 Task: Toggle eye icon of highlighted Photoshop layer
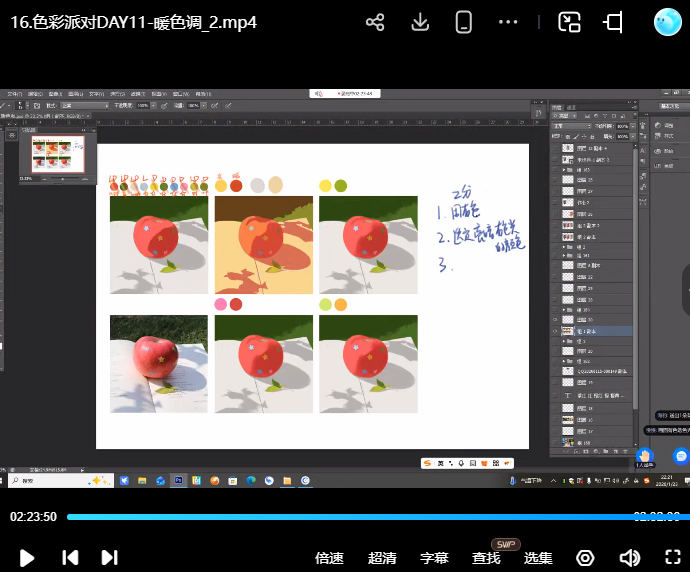[x=555, y=330]
